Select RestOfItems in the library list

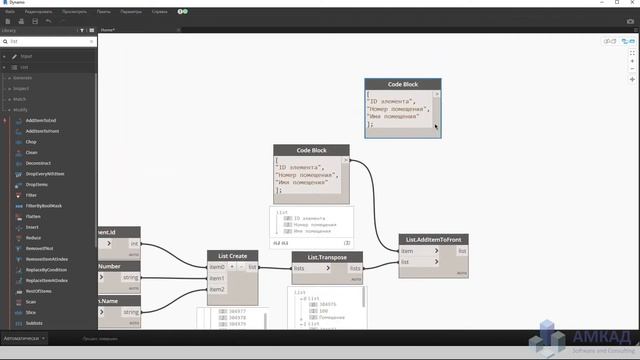pos(38,291)
